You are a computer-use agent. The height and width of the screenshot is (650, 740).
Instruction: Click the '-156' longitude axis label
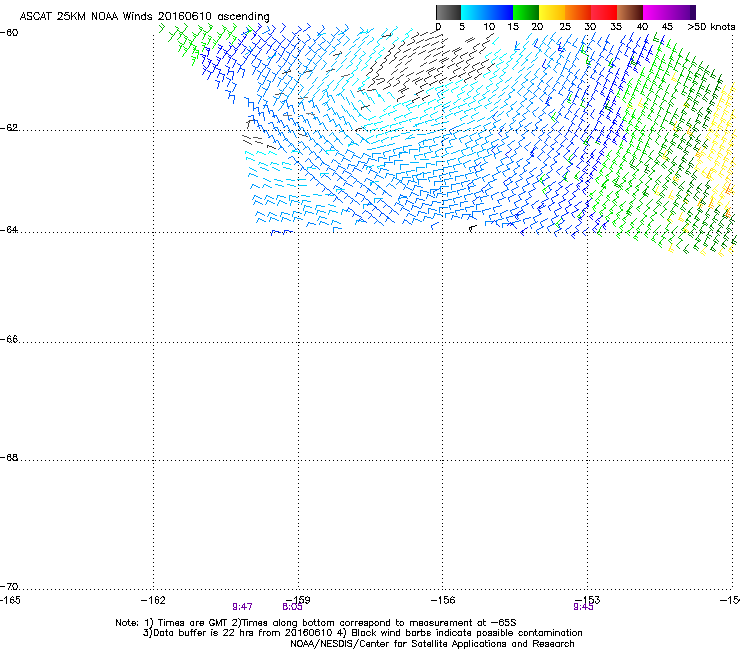pyautogui.click(x=443, y=600)
